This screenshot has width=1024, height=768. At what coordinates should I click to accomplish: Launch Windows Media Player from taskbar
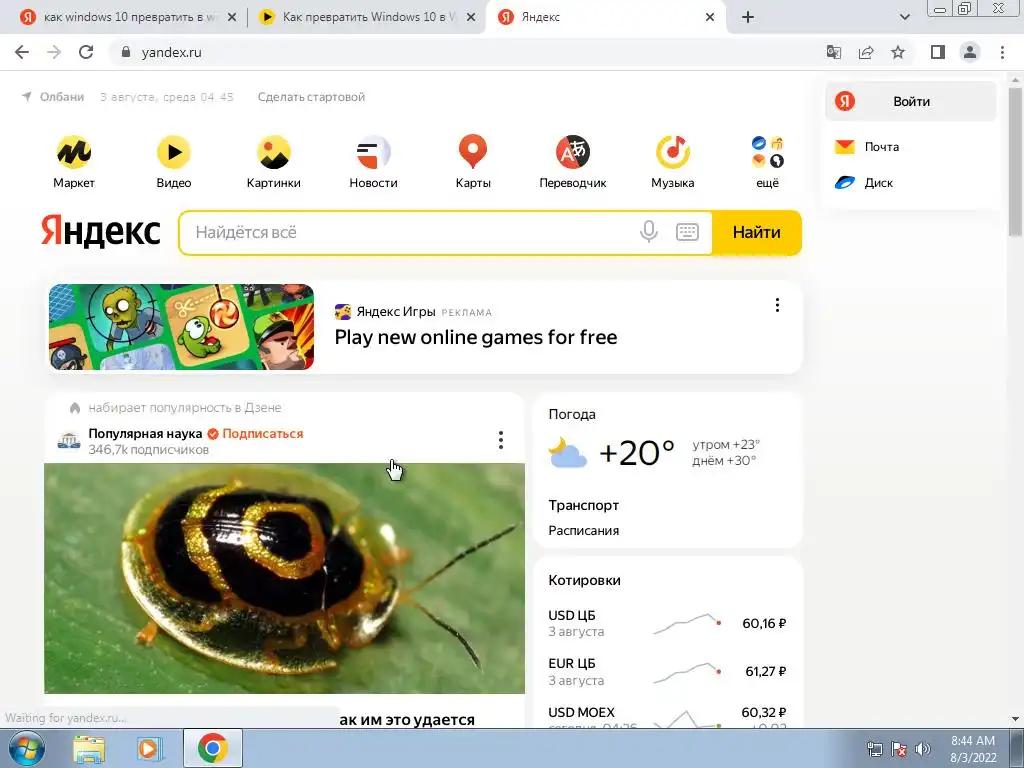click(150, 748)
